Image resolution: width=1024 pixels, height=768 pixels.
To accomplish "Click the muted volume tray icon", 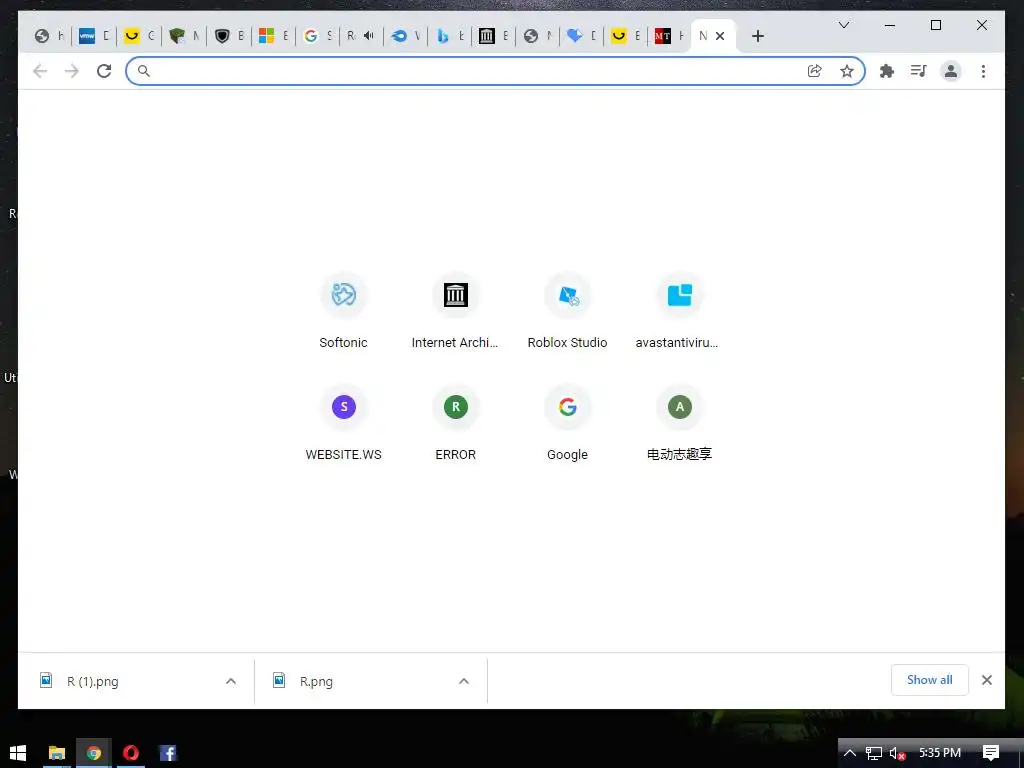I will point(898,753).
